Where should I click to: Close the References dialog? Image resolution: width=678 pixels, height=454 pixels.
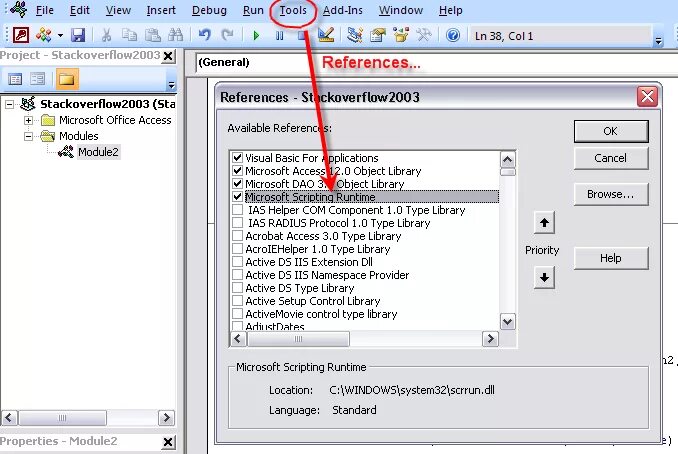click(x=647, y=96)
